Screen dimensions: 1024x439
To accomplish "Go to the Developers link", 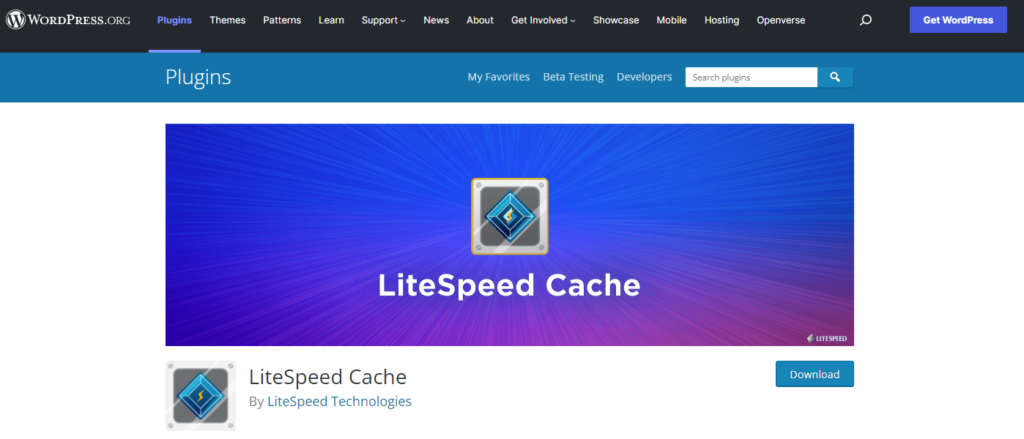I will tap(644, 77).
